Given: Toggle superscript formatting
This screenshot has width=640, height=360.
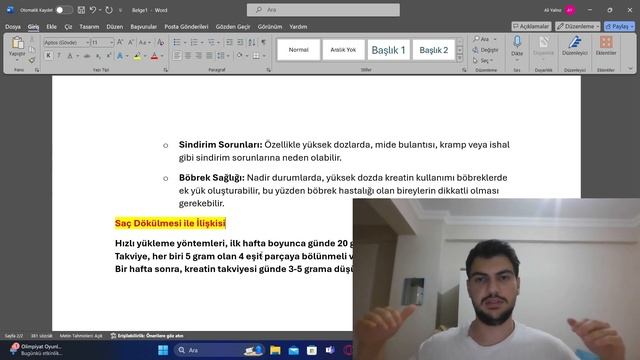Looking at the screenshot, I should (x=108, y=56).
